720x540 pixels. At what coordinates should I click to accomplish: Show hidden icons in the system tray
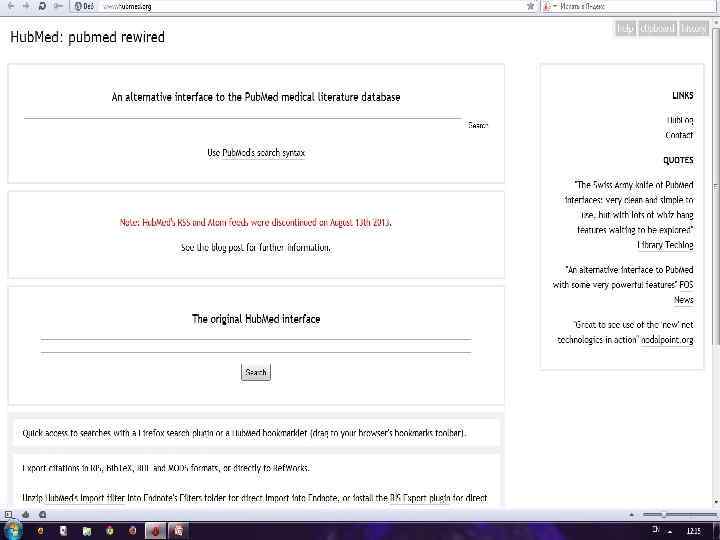670,531
